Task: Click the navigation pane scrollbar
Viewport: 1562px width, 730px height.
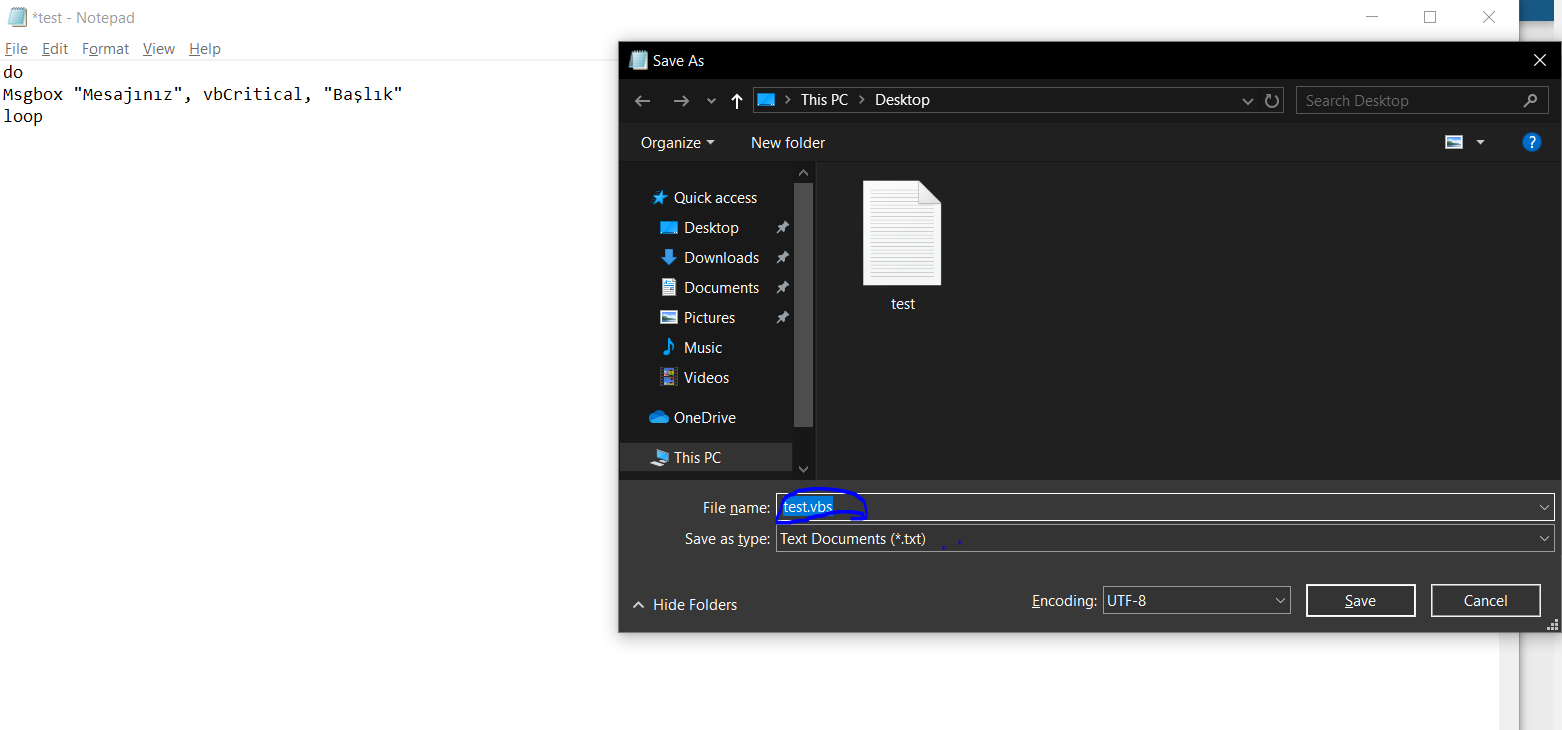Action: [x=803, y=305]
